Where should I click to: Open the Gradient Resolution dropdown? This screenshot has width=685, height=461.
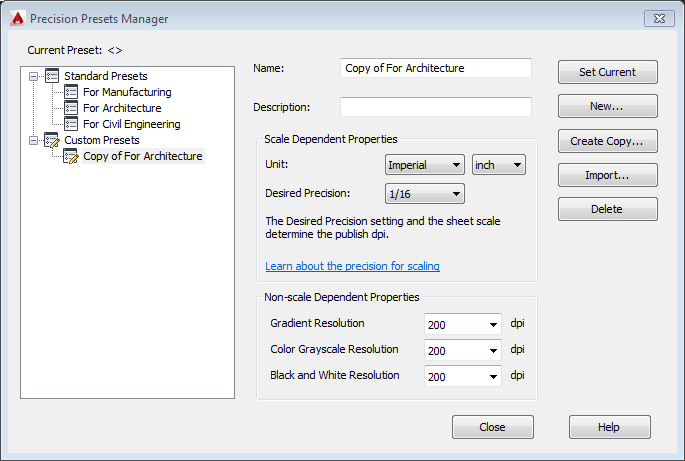click(462, 324)
